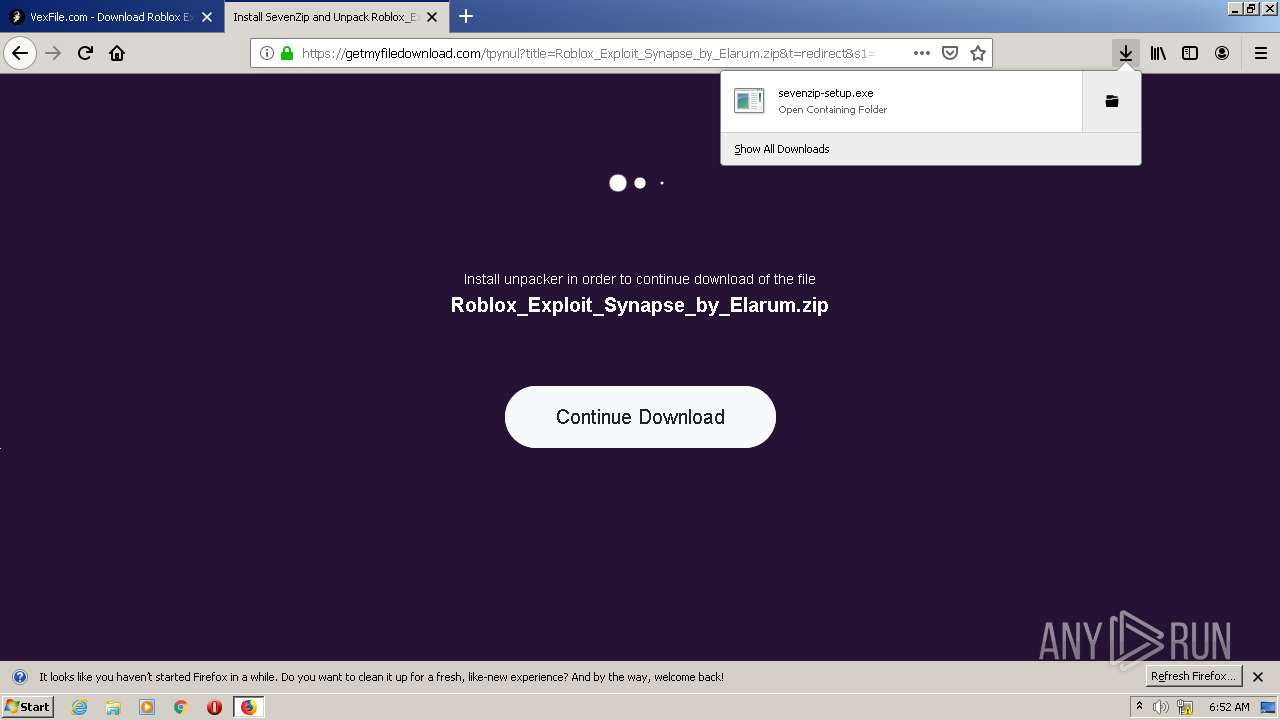1280x720 pixels.
Task: Click Roblox_Exploit_Synapse_by_Elarum.zip file name text
Action: click(640, 305)
